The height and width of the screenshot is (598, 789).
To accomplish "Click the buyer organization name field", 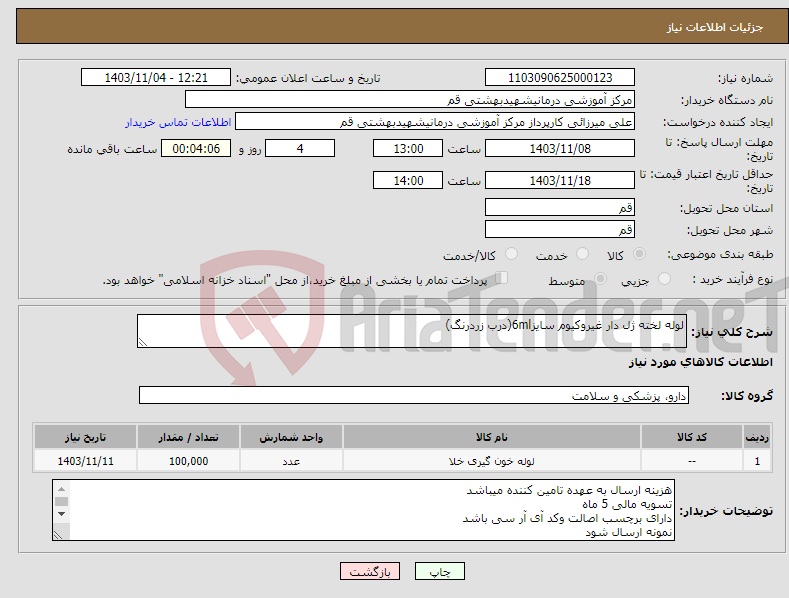I will pos(410,99).
